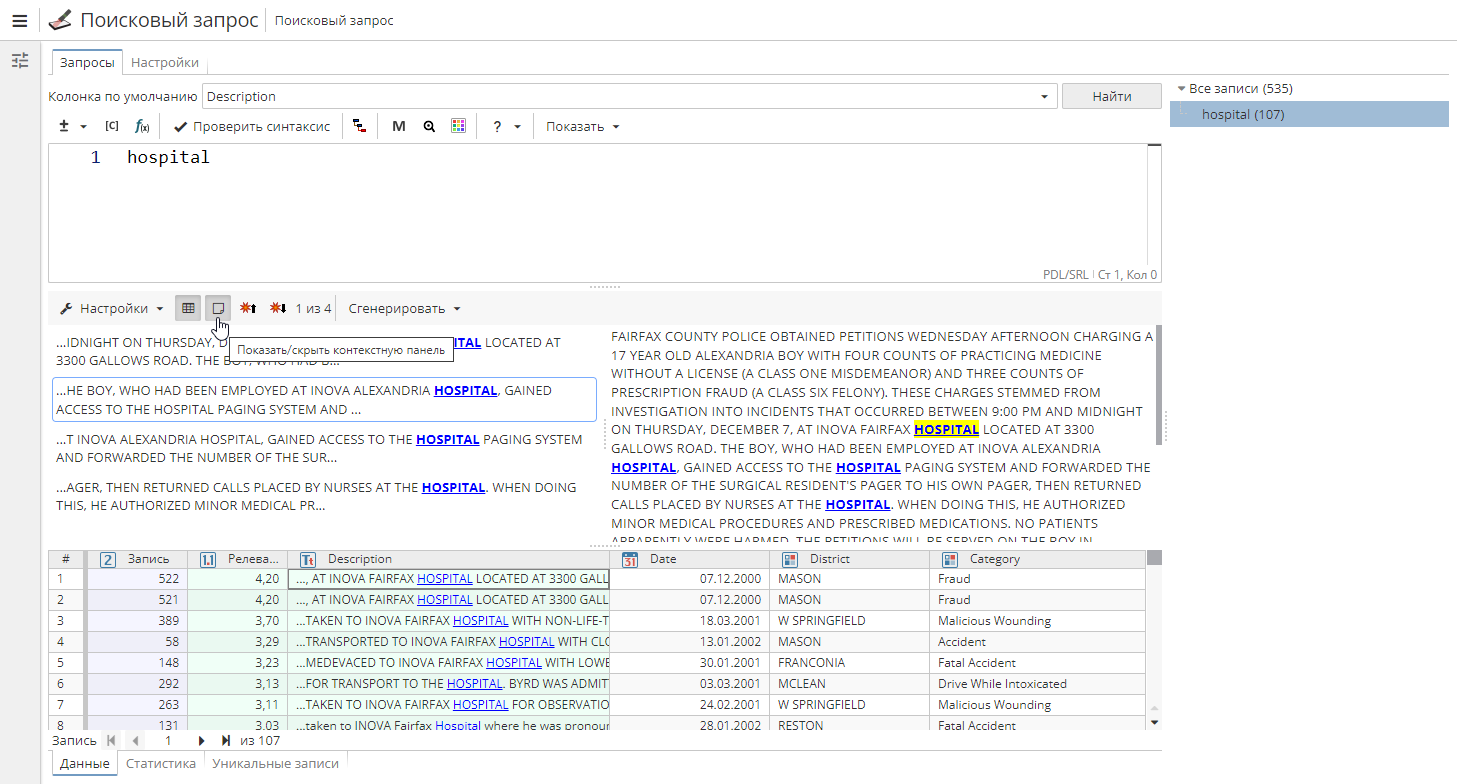Open the Настройки wrench dropdown
Image resolution: width=1457 pixels, height=784 pixels.
click(x=112, y=308)
